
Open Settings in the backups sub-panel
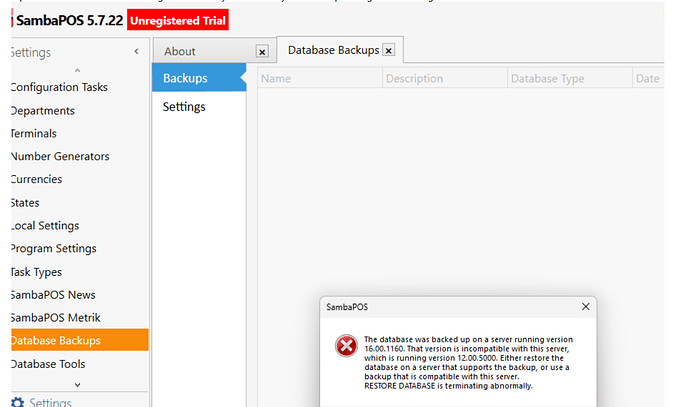point(184,107)
